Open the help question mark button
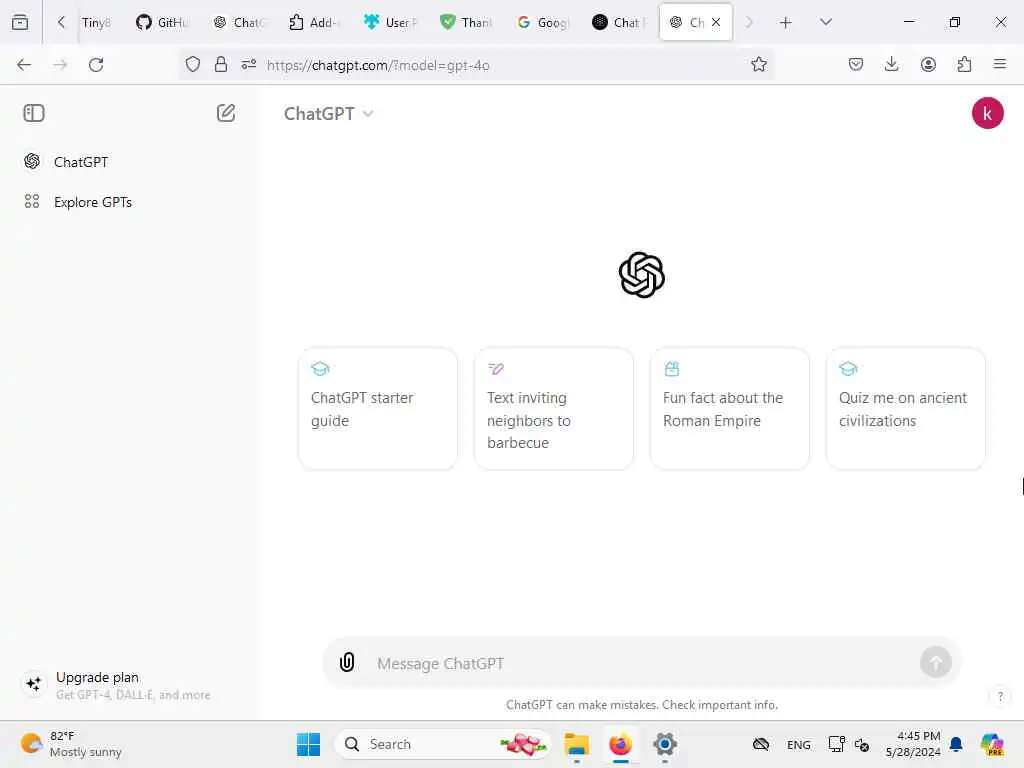 click(x=1000, y=696)
